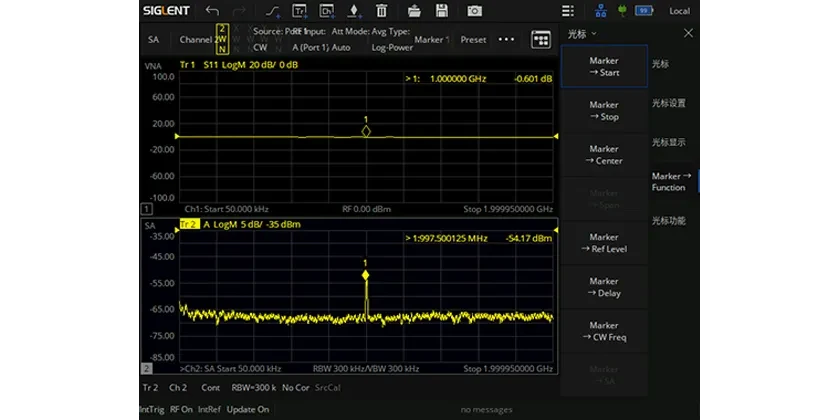Toggle No Cor correction status
The height and width of the screenshot is (420, 840).
coord(296,387)
